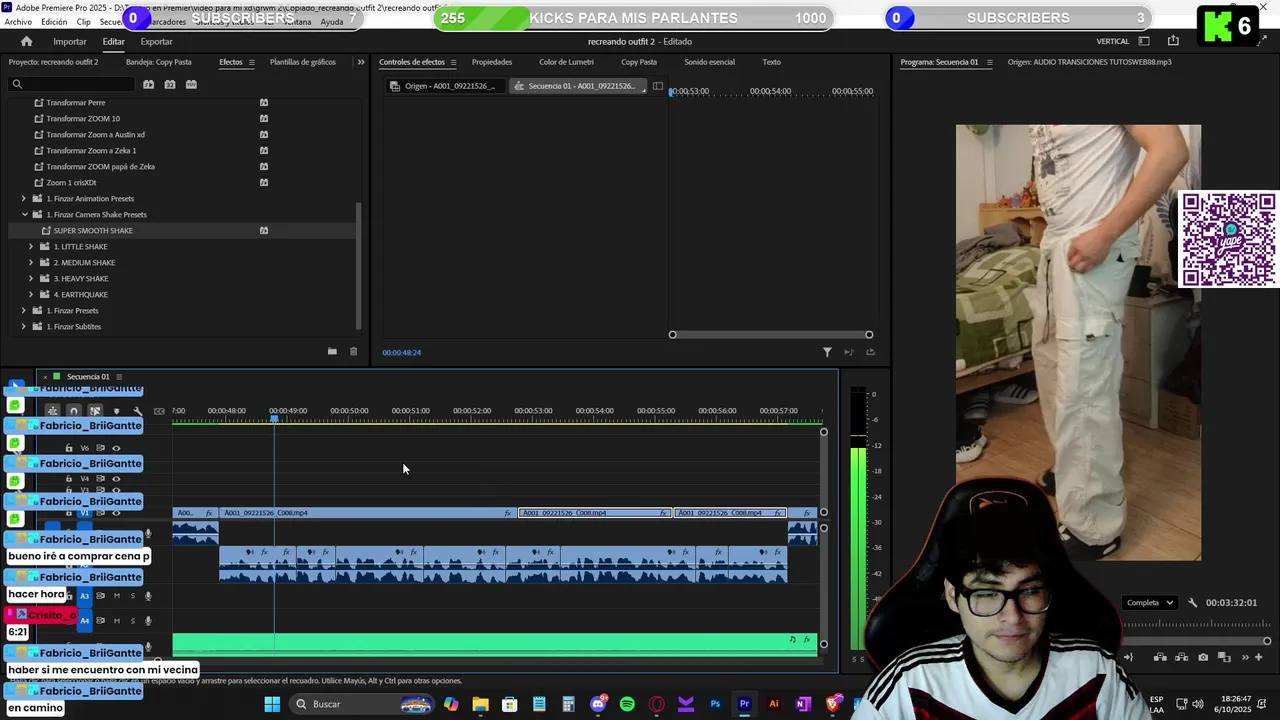Open Program Monitor button editor plus icon
1280x720 pixels.
[1258, 657]
